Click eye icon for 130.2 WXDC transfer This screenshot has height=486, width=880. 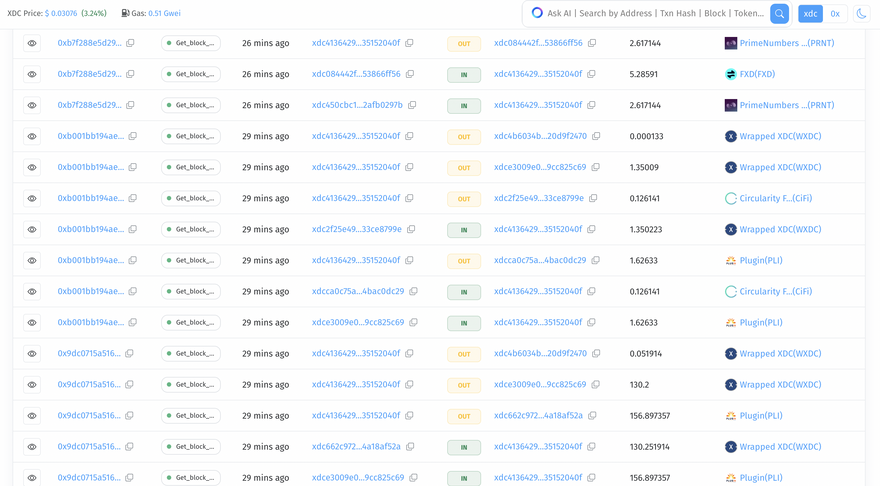[x=32, y=385]
